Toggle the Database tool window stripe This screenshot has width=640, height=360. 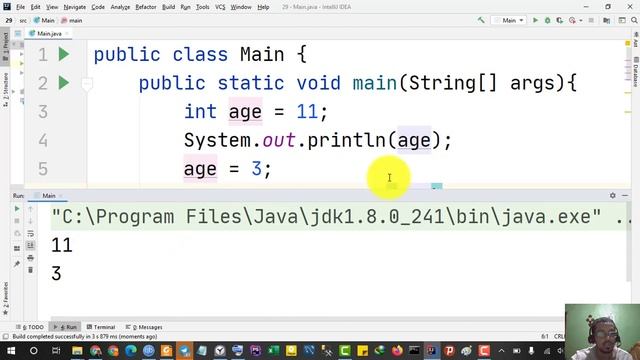point(636,72)
